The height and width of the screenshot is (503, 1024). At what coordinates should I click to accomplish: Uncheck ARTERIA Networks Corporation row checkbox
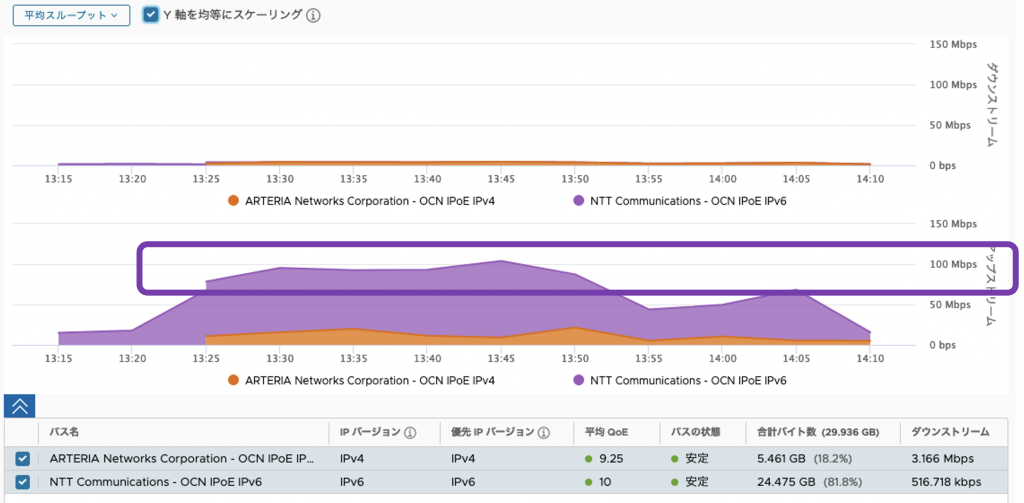coord(22,459)
